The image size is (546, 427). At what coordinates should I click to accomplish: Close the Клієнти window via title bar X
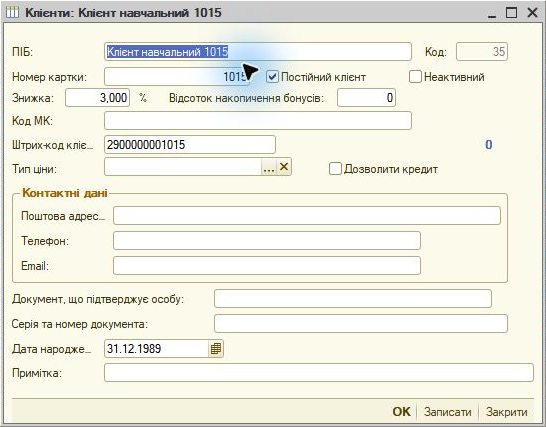click(x=532, y=13)
